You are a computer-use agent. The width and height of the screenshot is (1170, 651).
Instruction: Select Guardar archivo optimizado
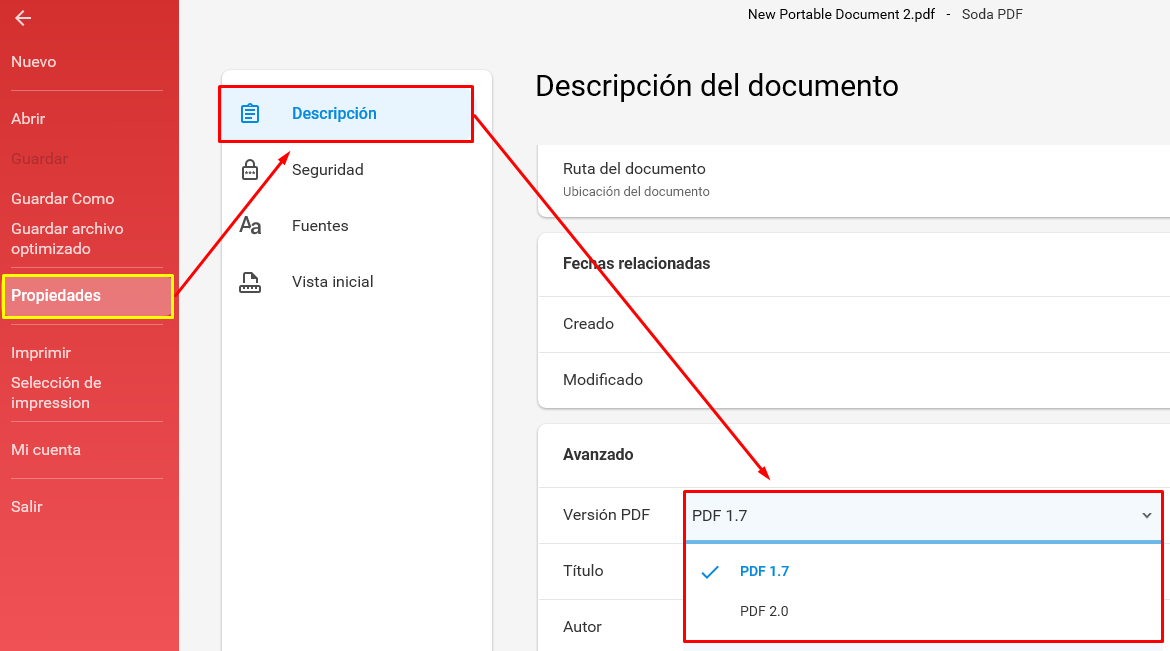tap(67, 239)
